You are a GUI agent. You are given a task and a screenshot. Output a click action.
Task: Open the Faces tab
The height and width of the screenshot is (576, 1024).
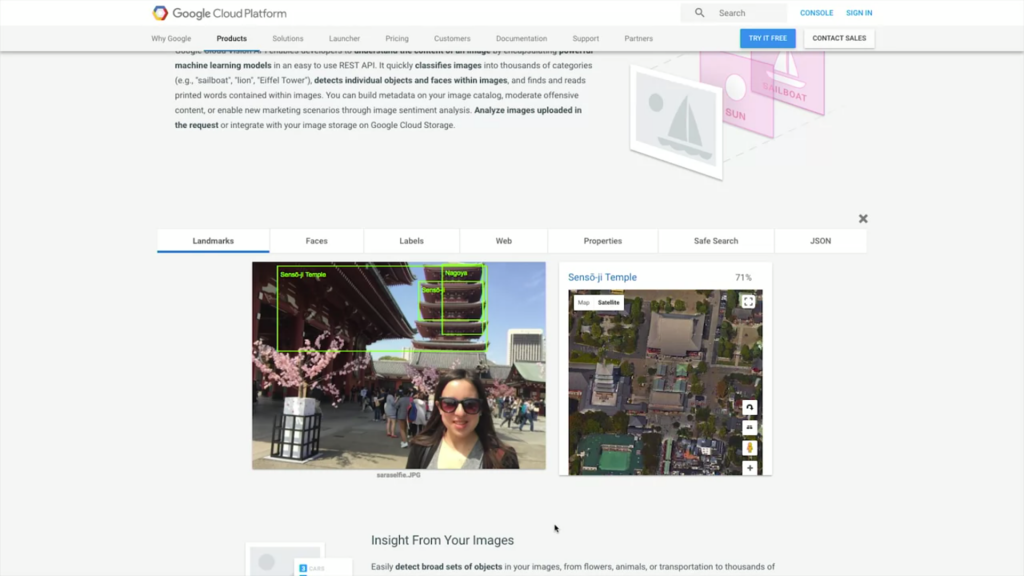click(x=317, y=241)
